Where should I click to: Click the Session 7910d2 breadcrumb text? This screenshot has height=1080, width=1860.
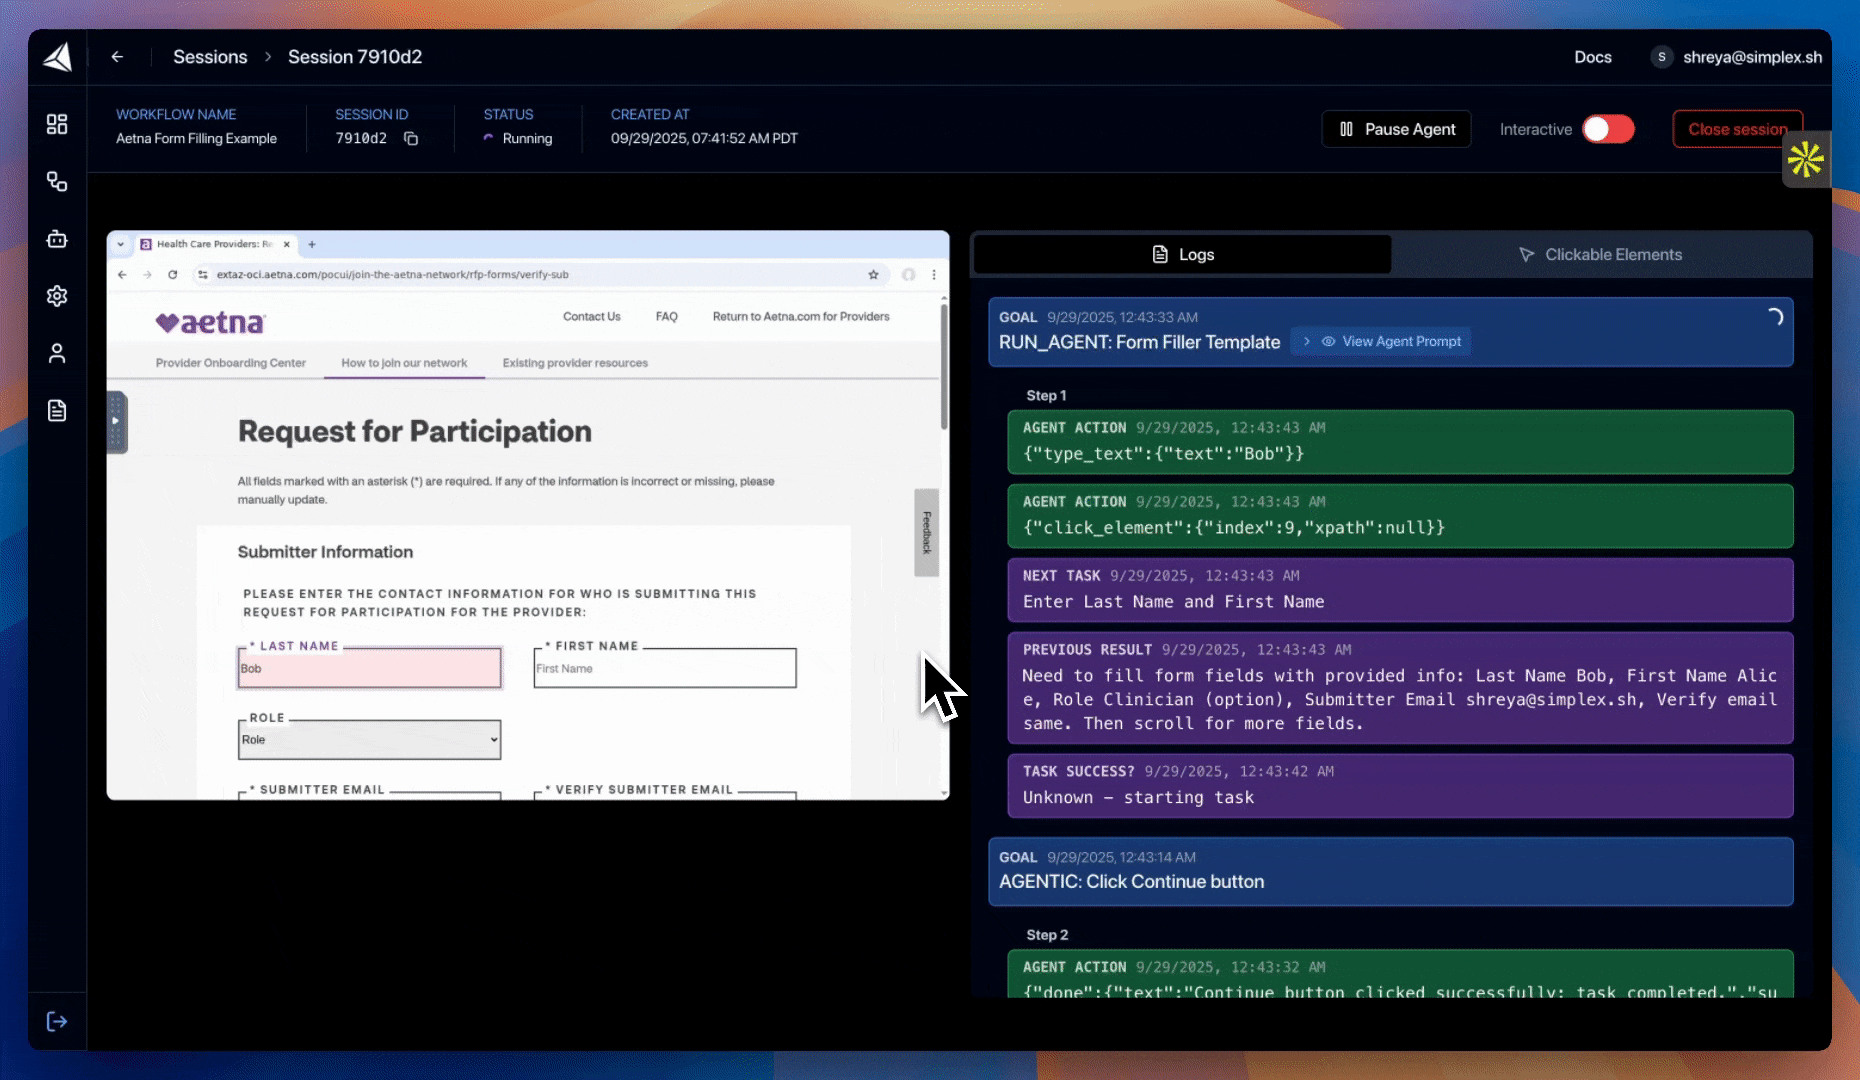[x=355, y=57]
